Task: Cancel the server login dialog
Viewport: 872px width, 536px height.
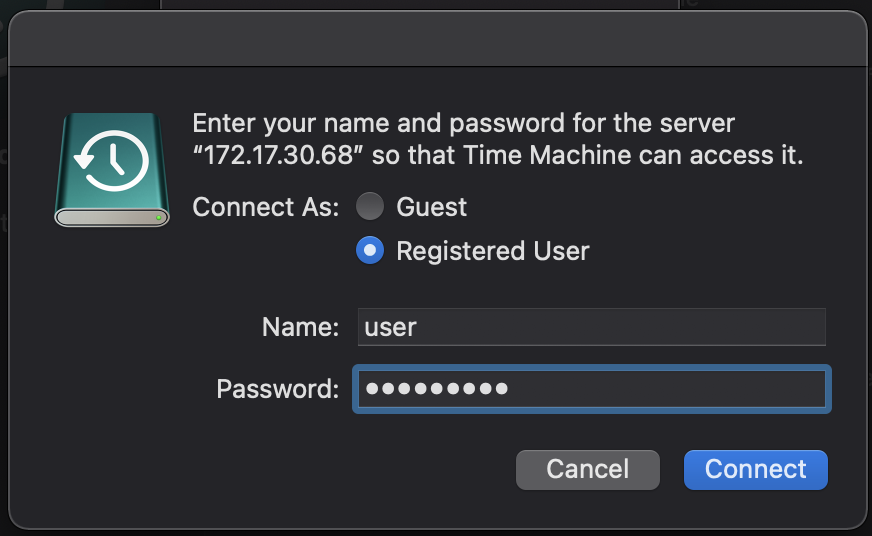Action: [588, 470]
